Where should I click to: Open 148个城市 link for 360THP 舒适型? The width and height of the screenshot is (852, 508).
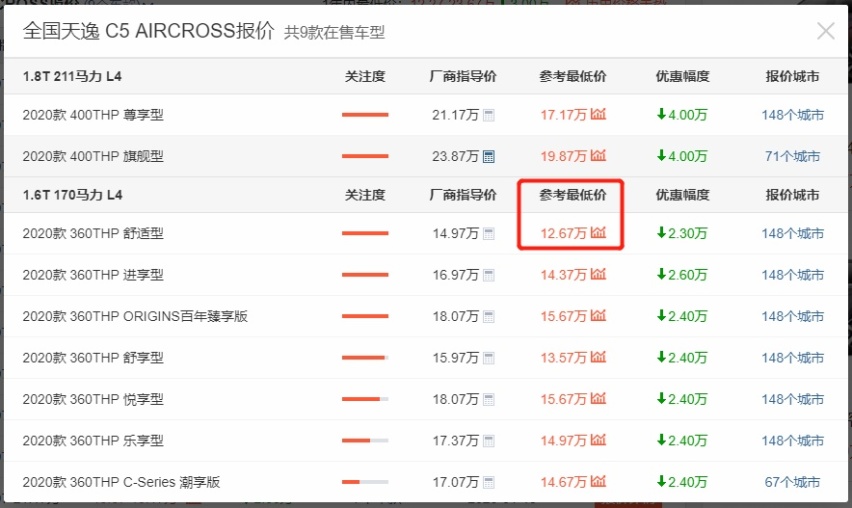pos(792,234)
